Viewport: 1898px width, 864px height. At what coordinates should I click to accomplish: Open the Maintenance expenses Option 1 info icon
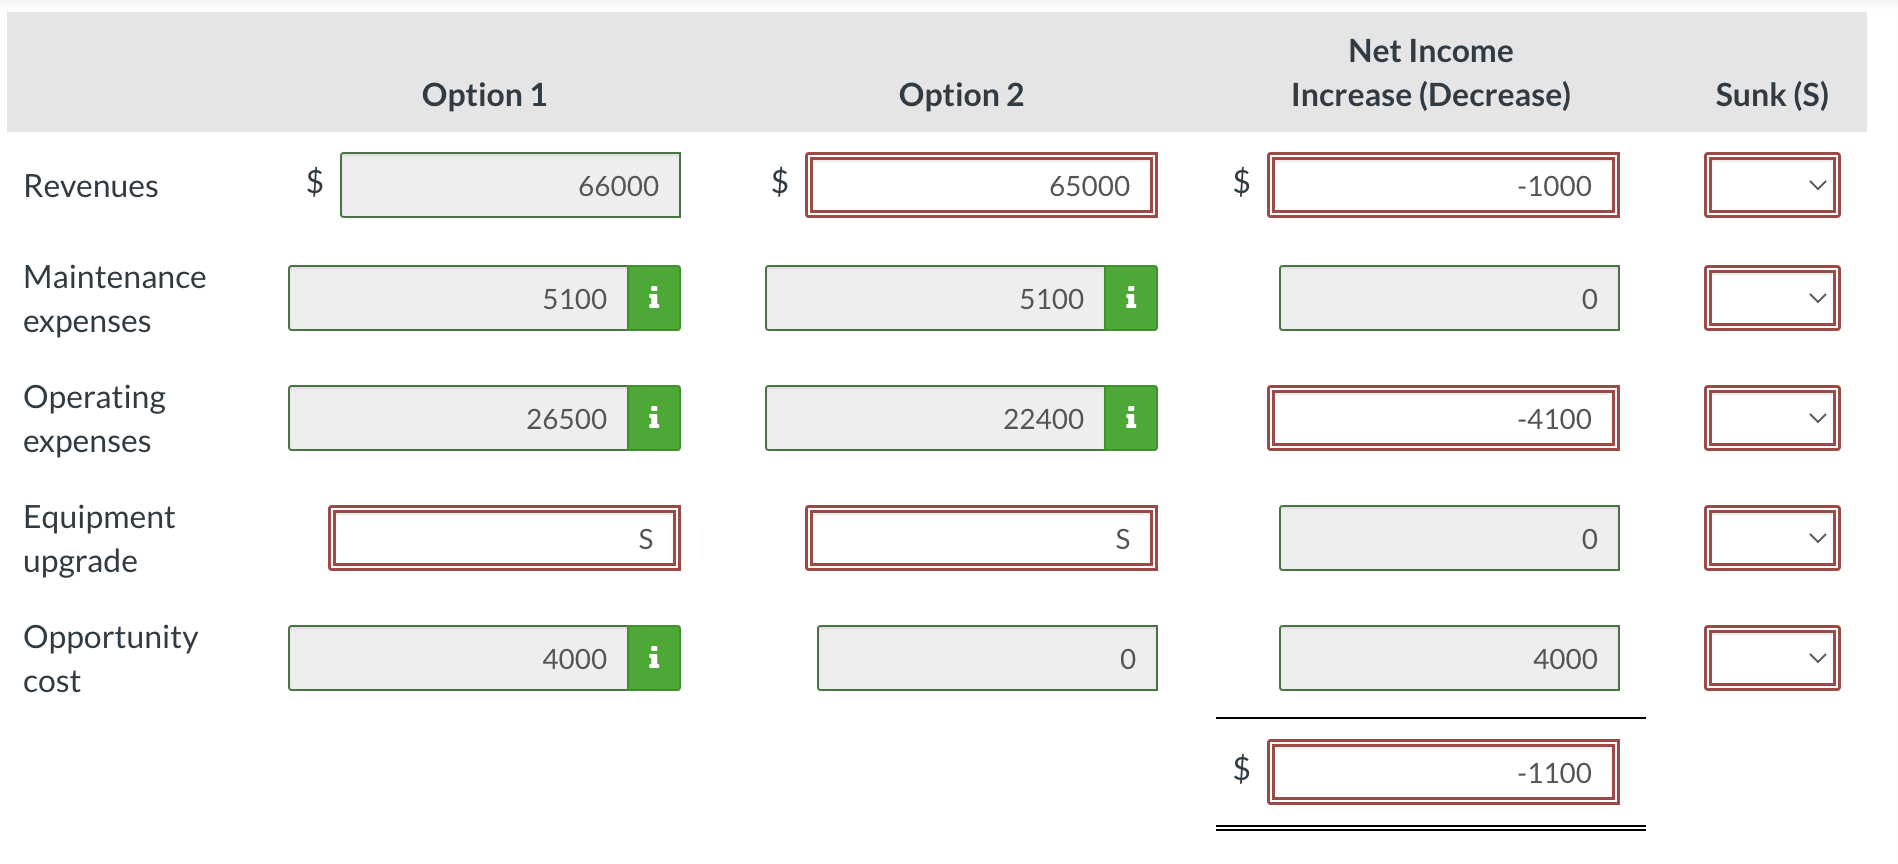pyautogui.click(x=654, y=297)
